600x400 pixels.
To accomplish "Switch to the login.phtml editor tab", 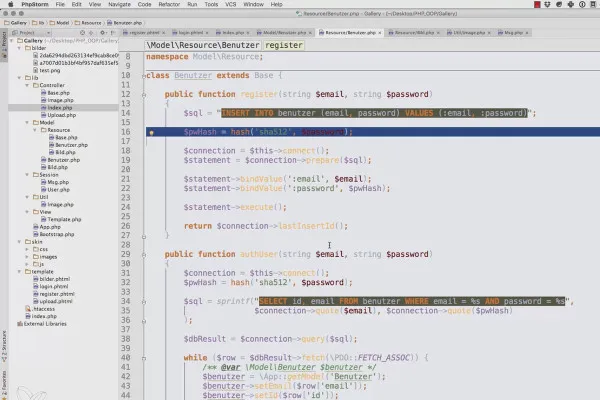I will click(x=190, y=33).
